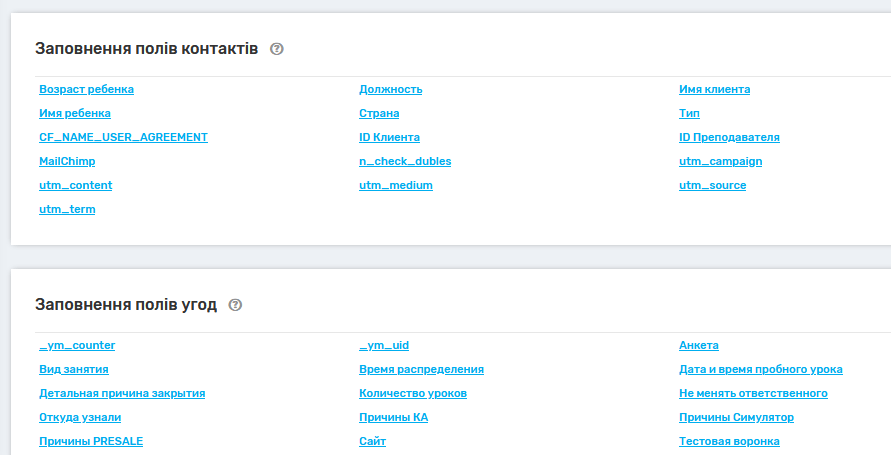Click the Страна field link
The height and width of the screenshot is (455, 891).
(379, 113)
